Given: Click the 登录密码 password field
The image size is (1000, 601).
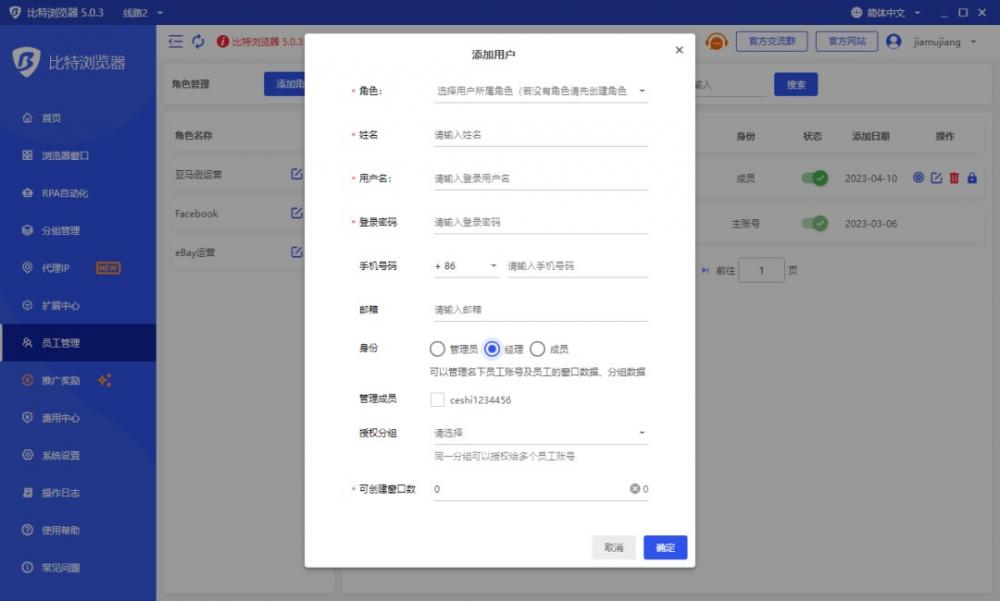Looking at the screenshot, I should tap(541, 223).
